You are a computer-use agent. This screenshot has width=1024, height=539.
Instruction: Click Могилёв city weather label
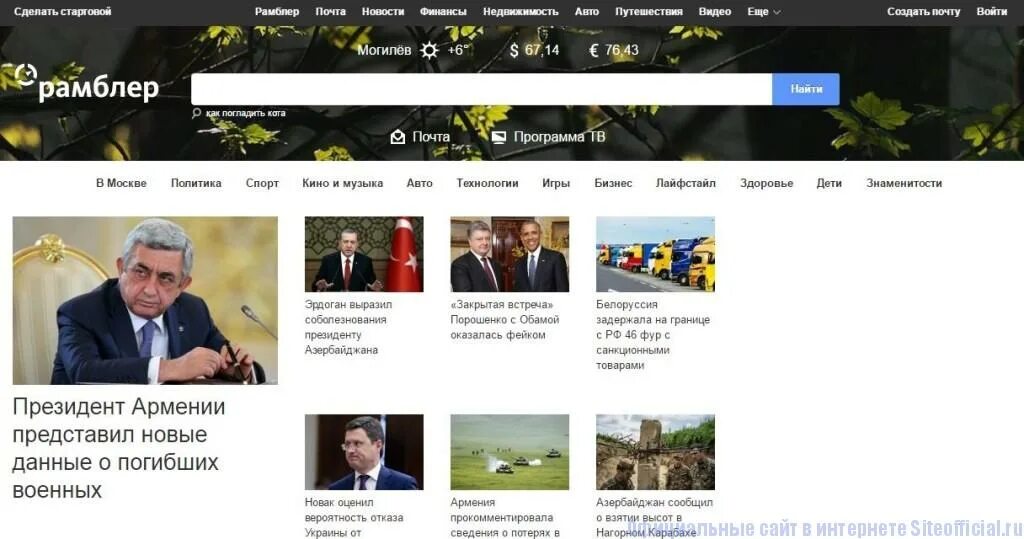click(x=384, y=50)
